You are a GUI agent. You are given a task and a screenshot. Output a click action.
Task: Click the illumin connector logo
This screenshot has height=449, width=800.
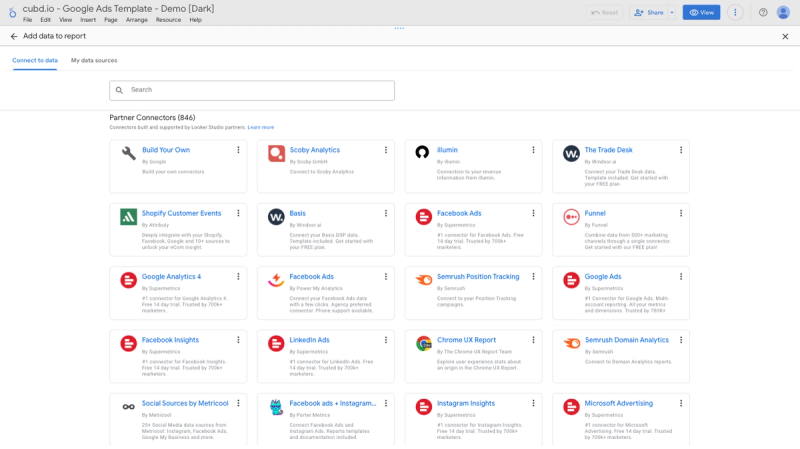422,152
